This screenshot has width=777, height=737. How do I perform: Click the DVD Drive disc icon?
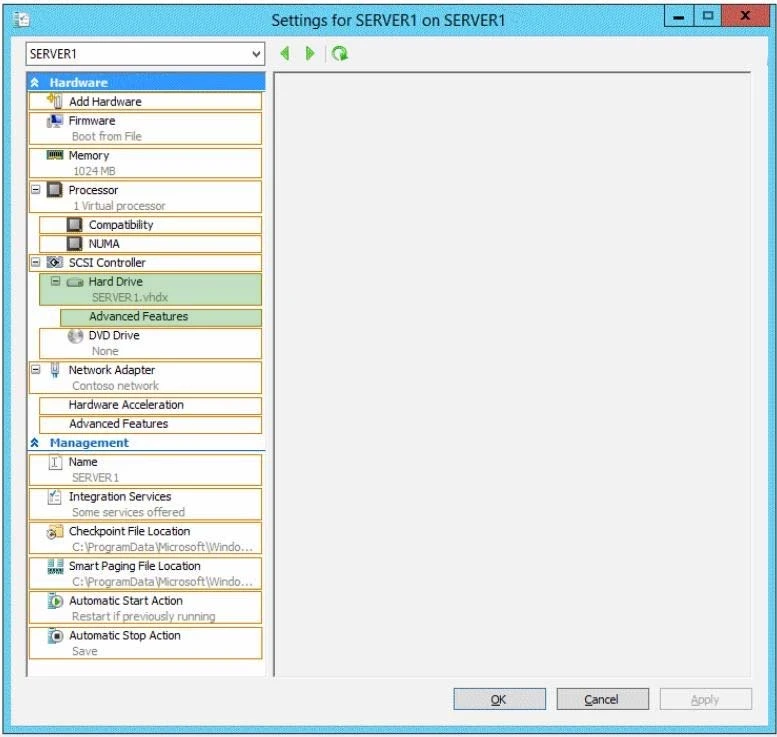point(75,336)
